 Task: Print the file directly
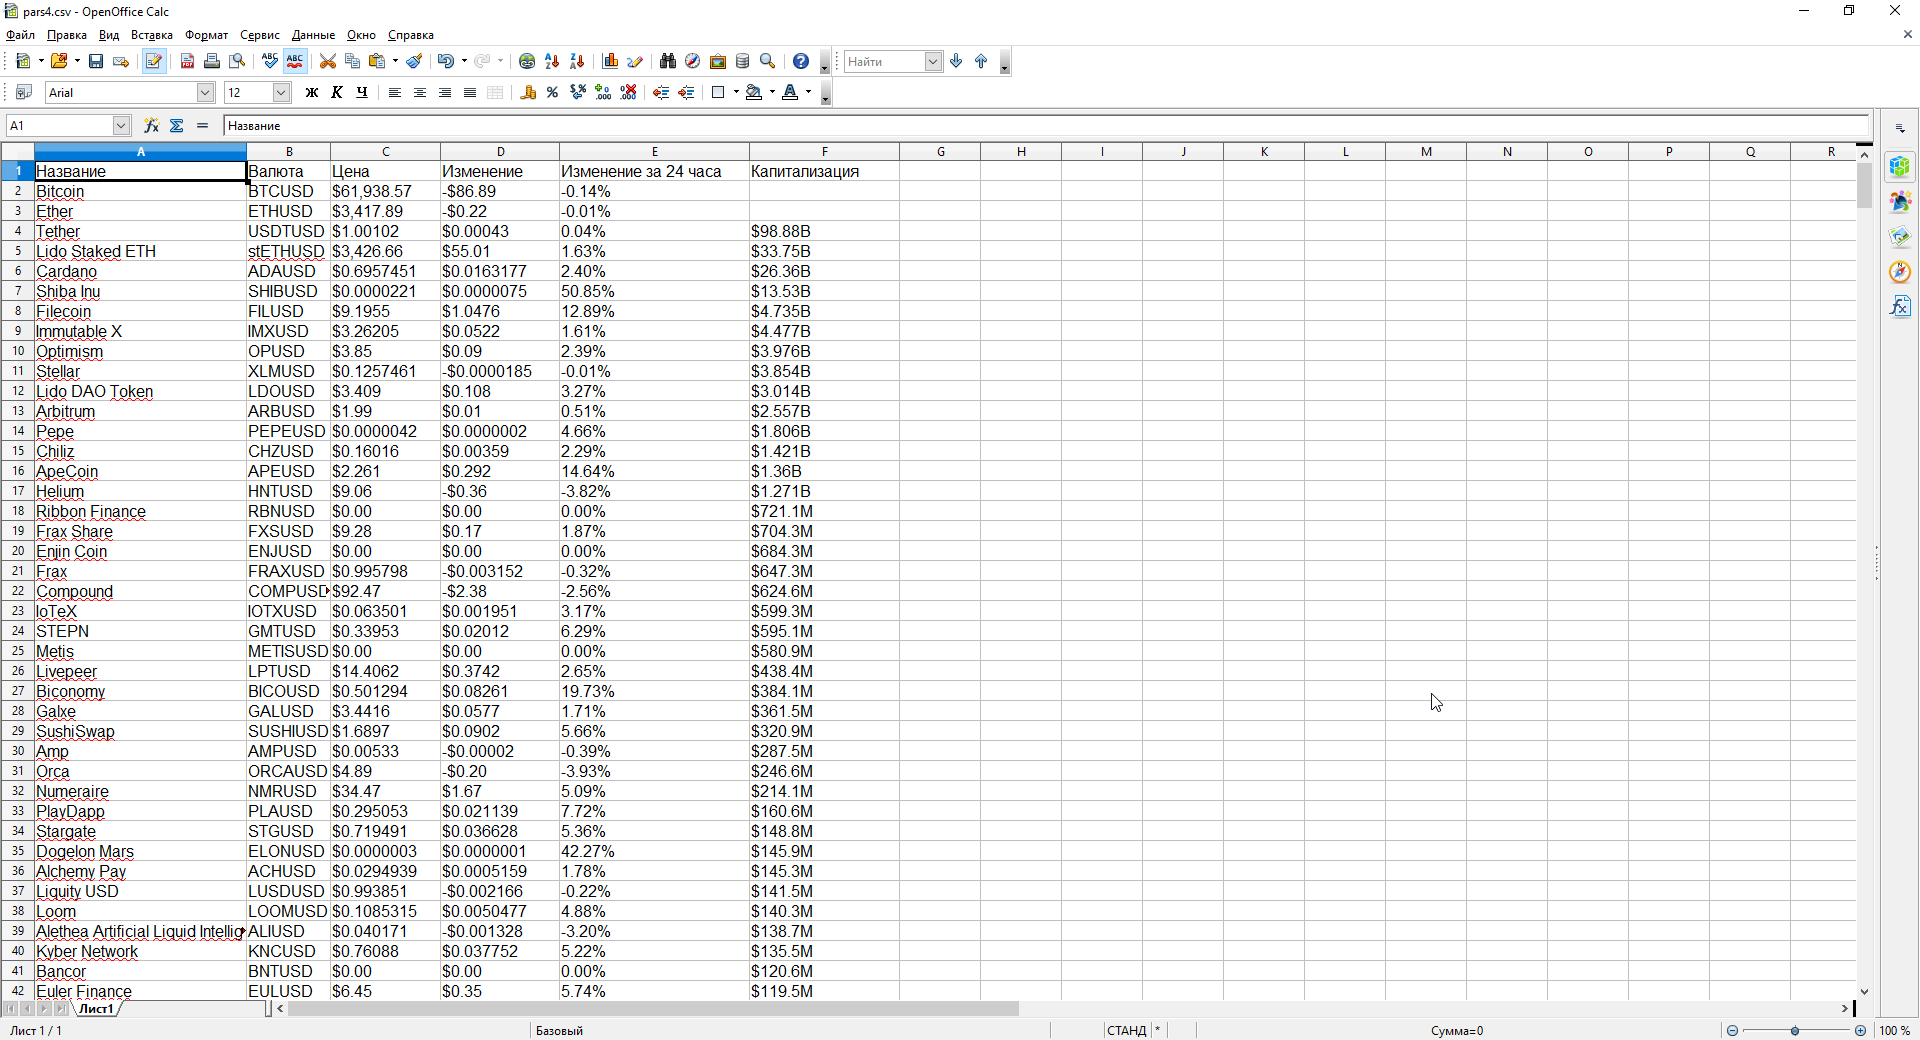point(212,61)
